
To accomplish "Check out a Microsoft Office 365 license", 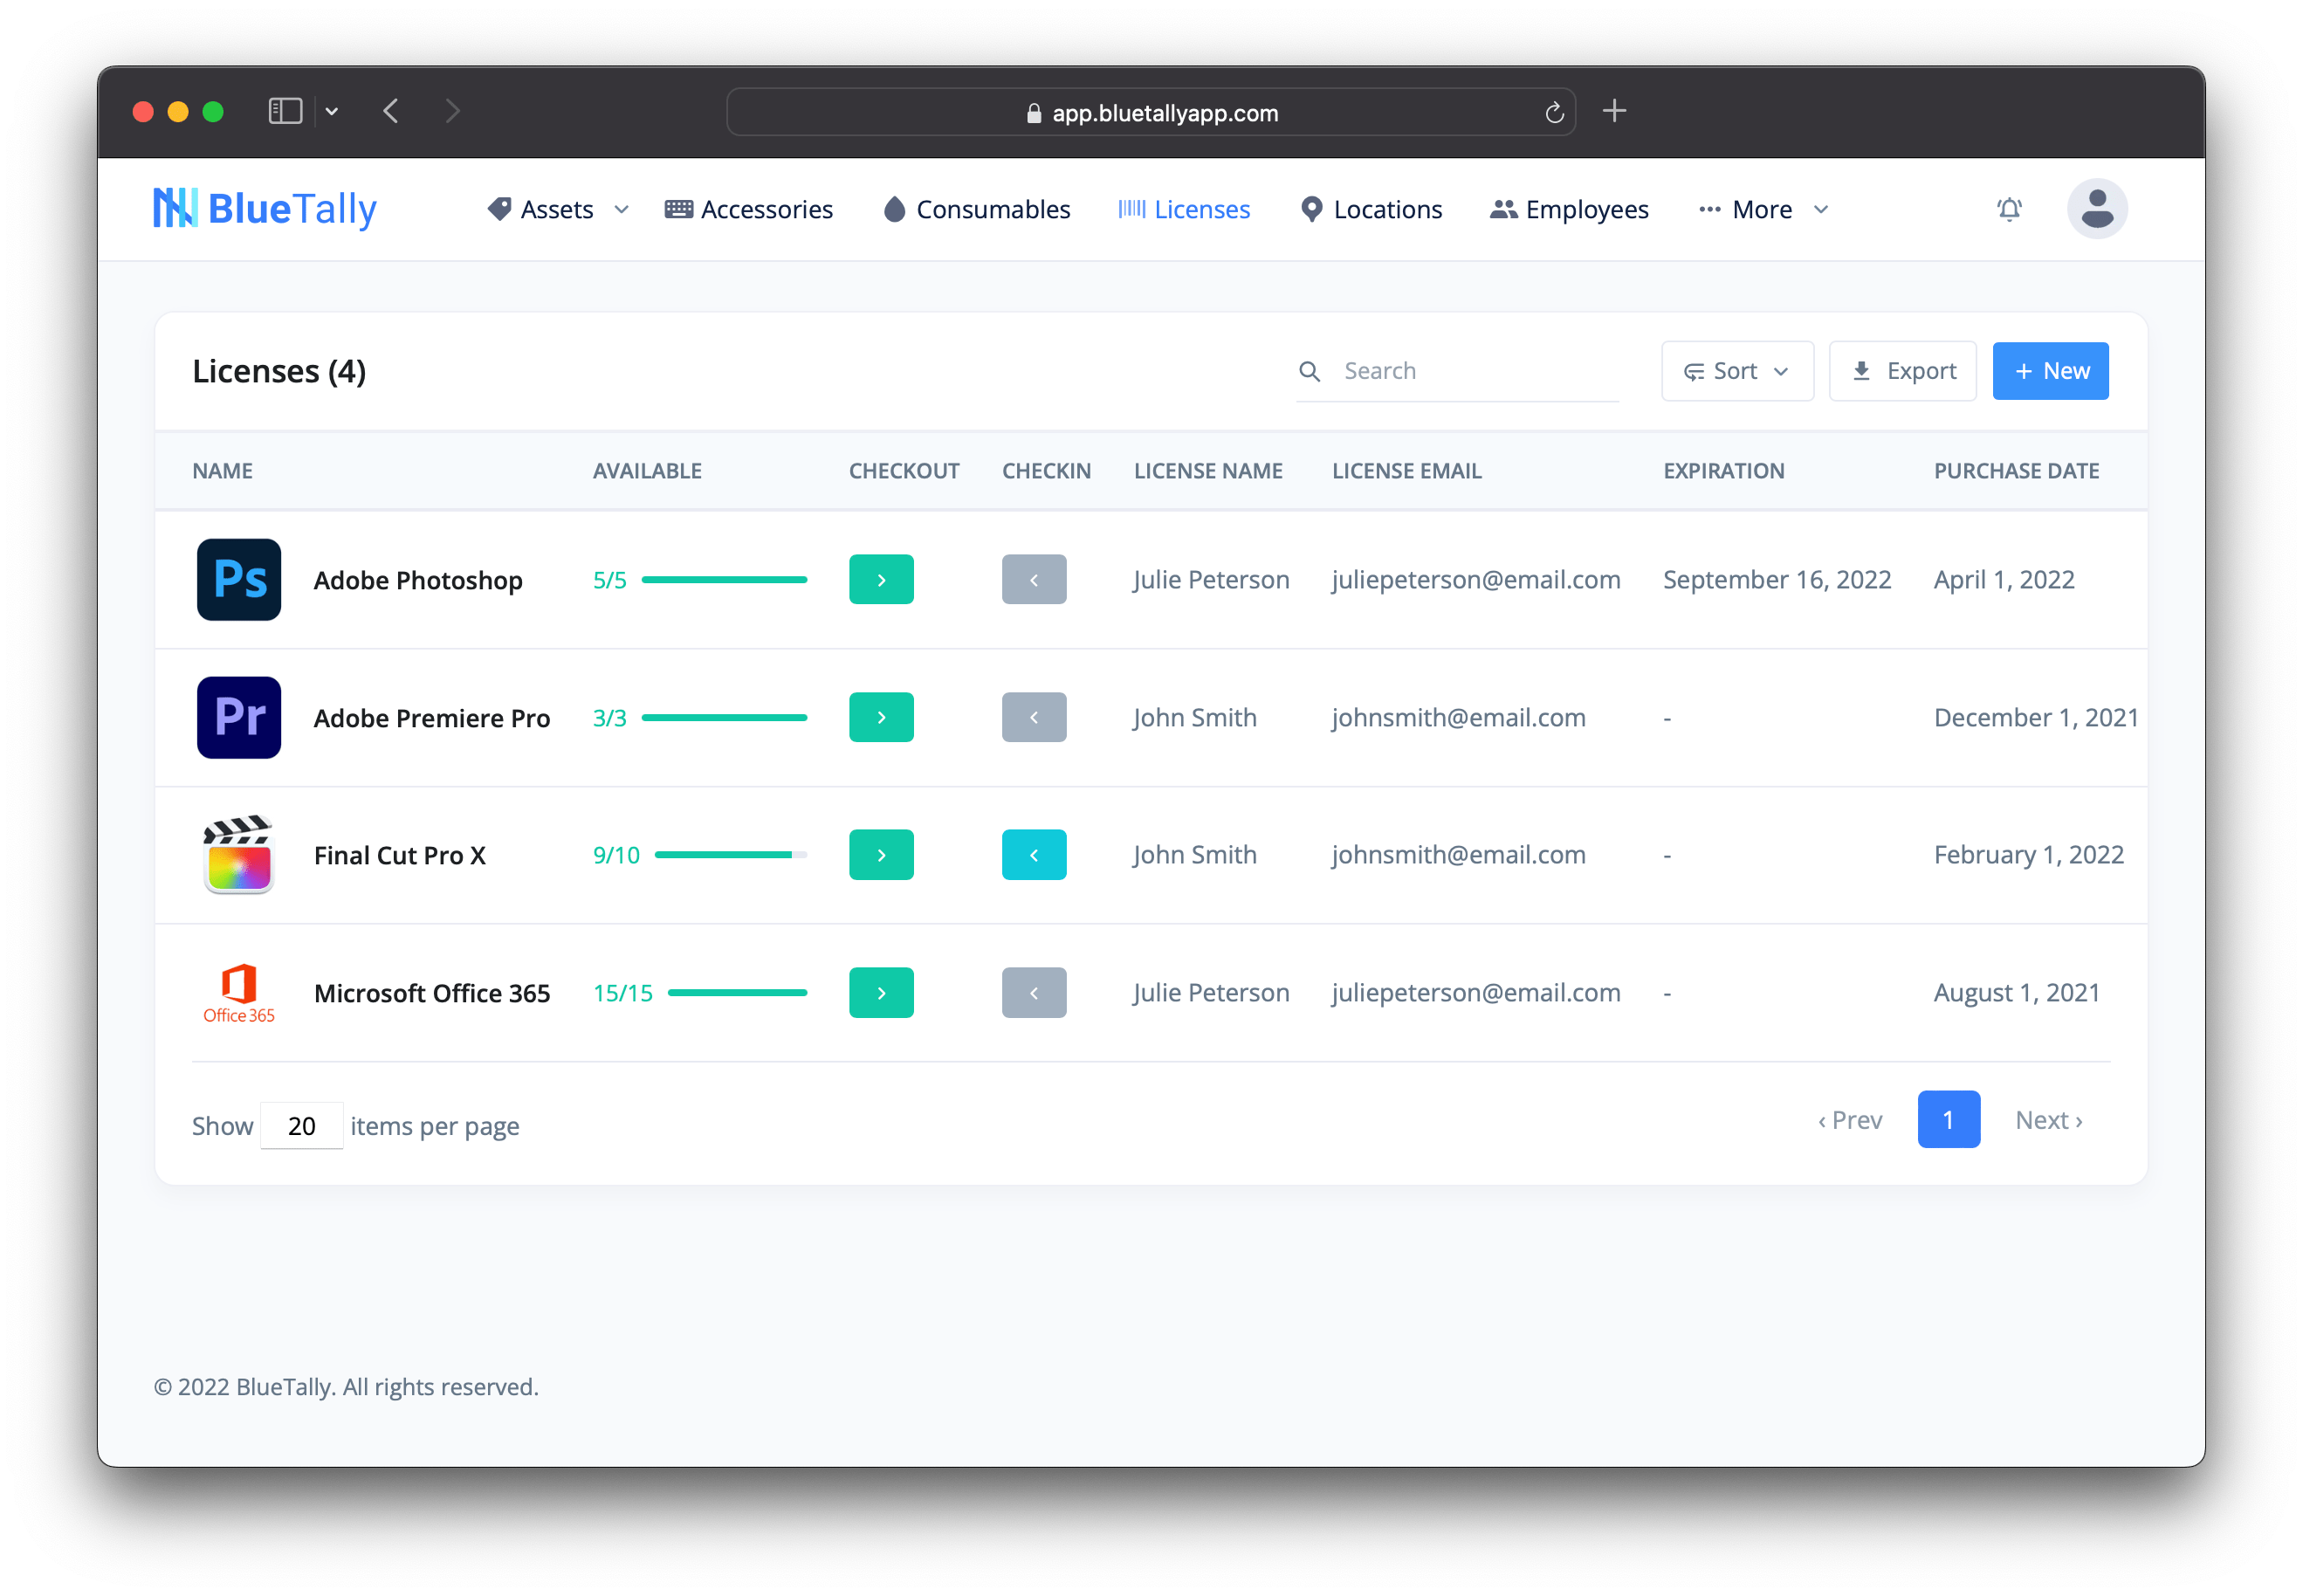I will coord(881,992).
